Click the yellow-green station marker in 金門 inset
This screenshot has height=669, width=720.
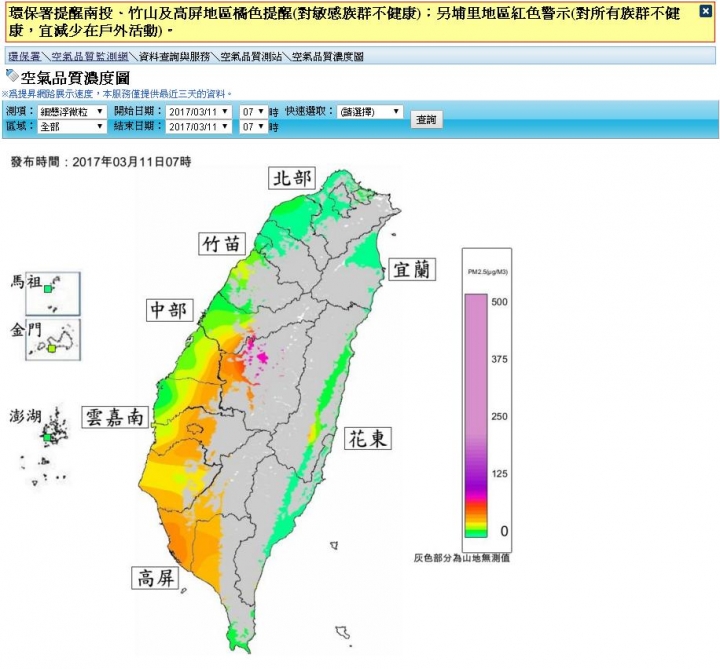(51, 349)
